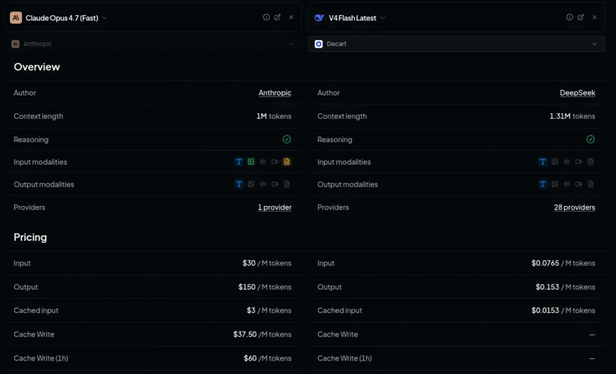
Task: Click Claude input modalities file icon
Action: point(287,162)
